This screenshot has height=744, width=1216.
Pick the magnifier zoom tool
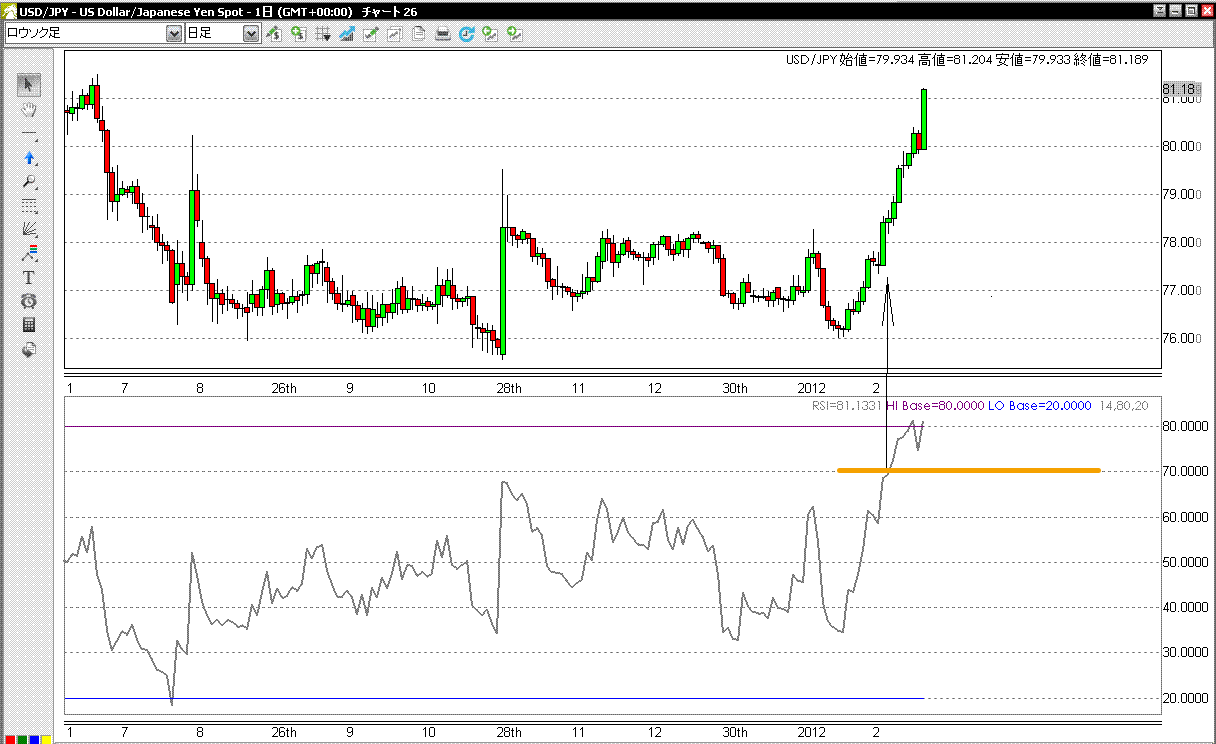[29, 182]
